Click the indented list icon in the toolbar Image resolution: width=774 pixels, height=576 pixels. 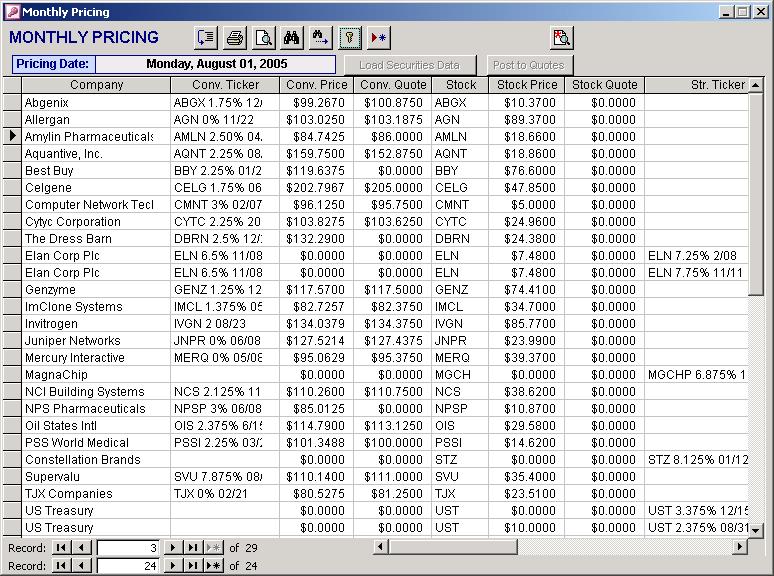[x=206, y=38]
